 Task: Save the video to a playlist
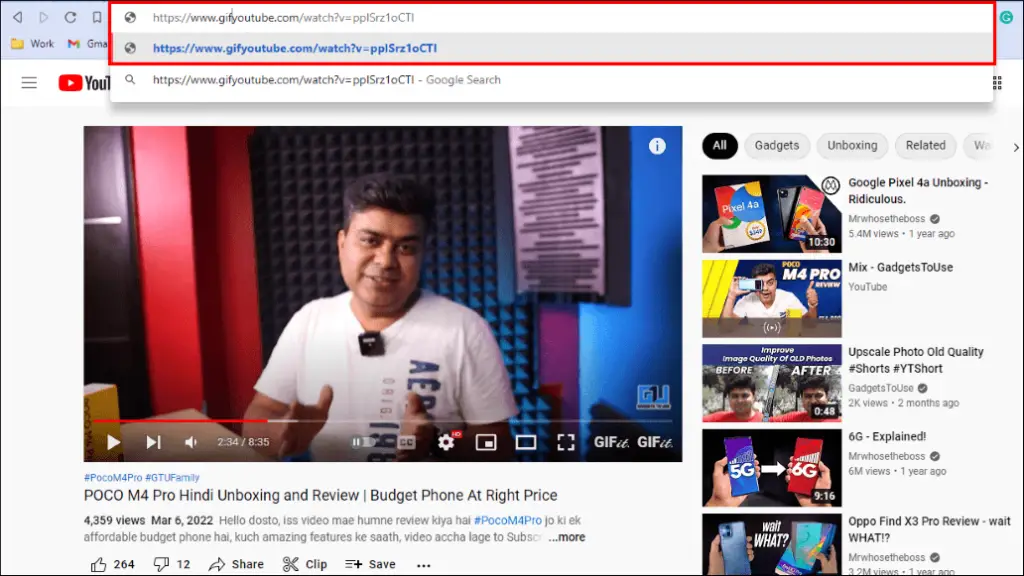pos(370,564)
